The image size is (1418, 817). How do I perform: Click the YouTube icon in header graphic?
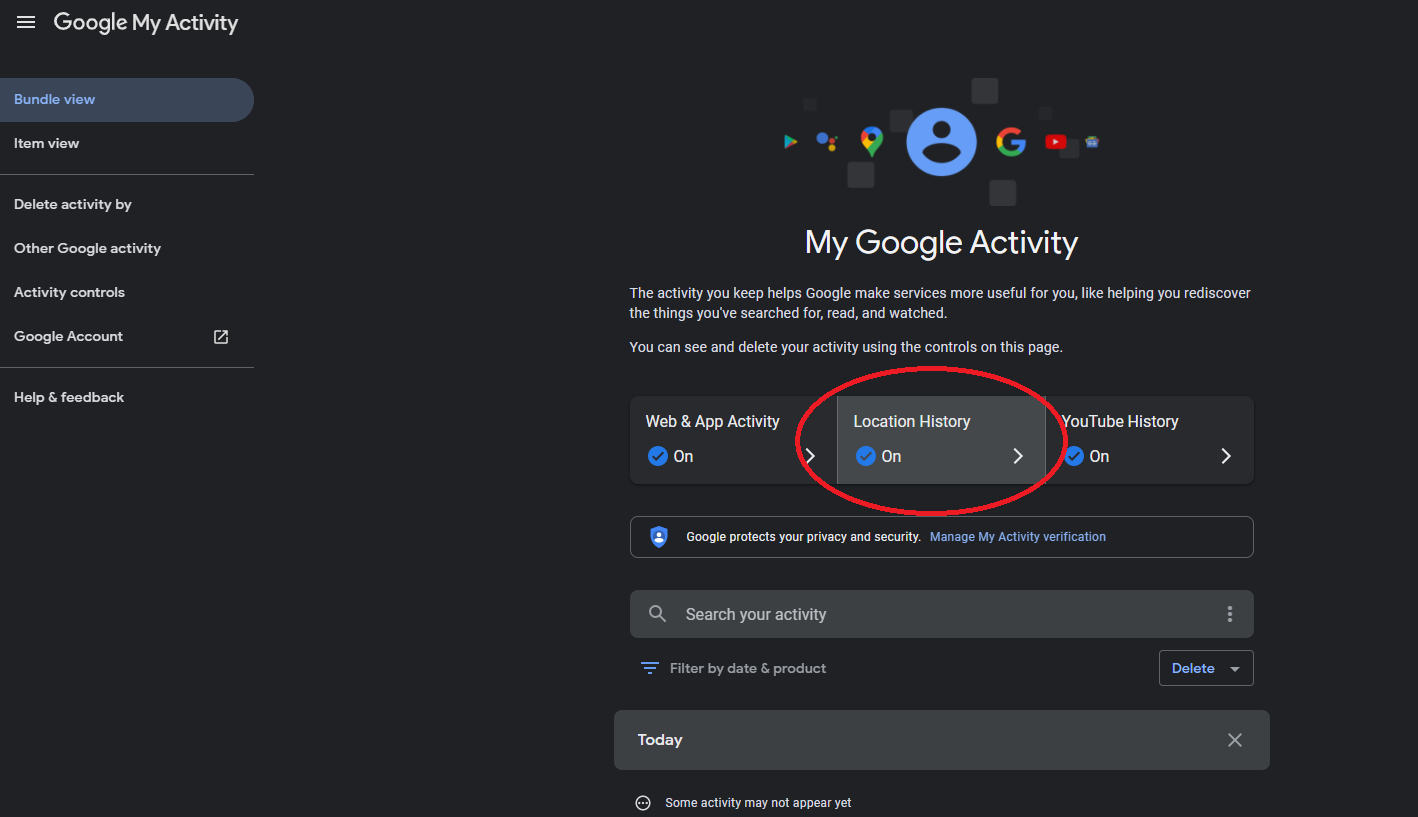pyautogui.click(x=1056, y=142)
